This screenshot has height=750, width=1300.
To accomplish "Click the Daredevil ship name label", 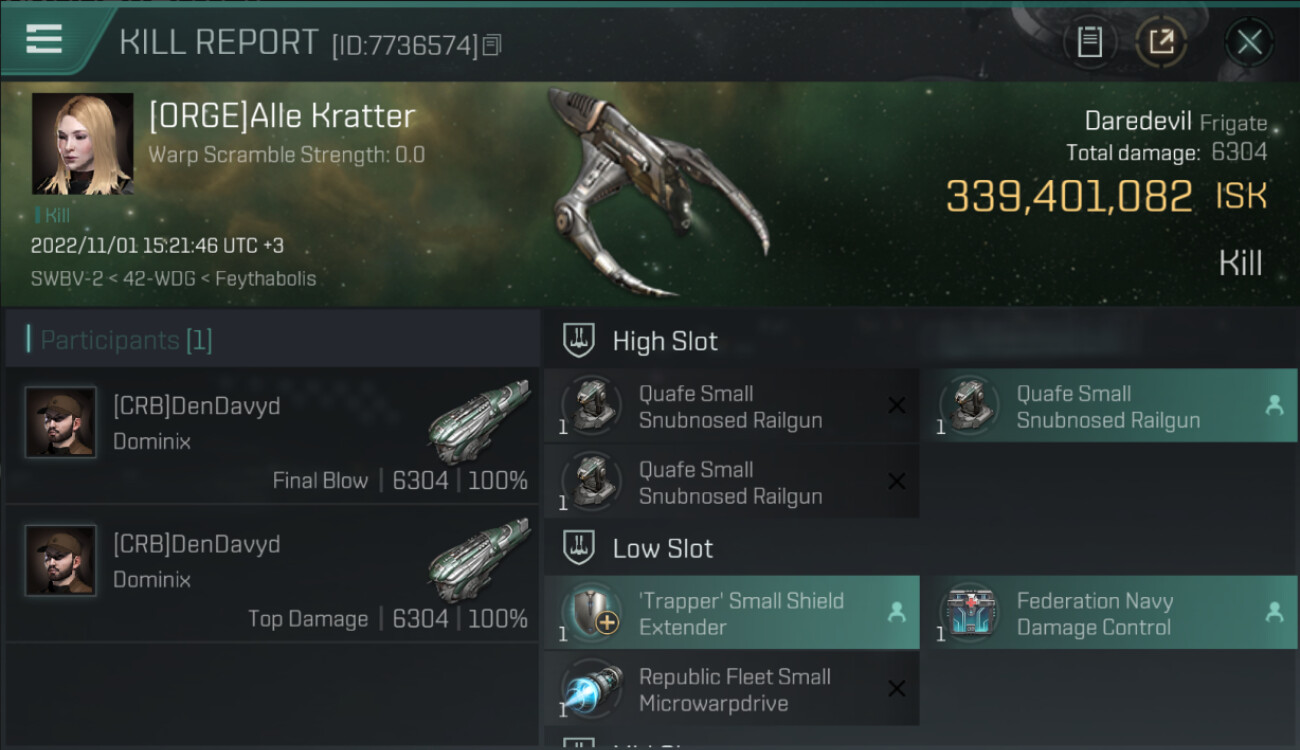I will pos(1138,122).
